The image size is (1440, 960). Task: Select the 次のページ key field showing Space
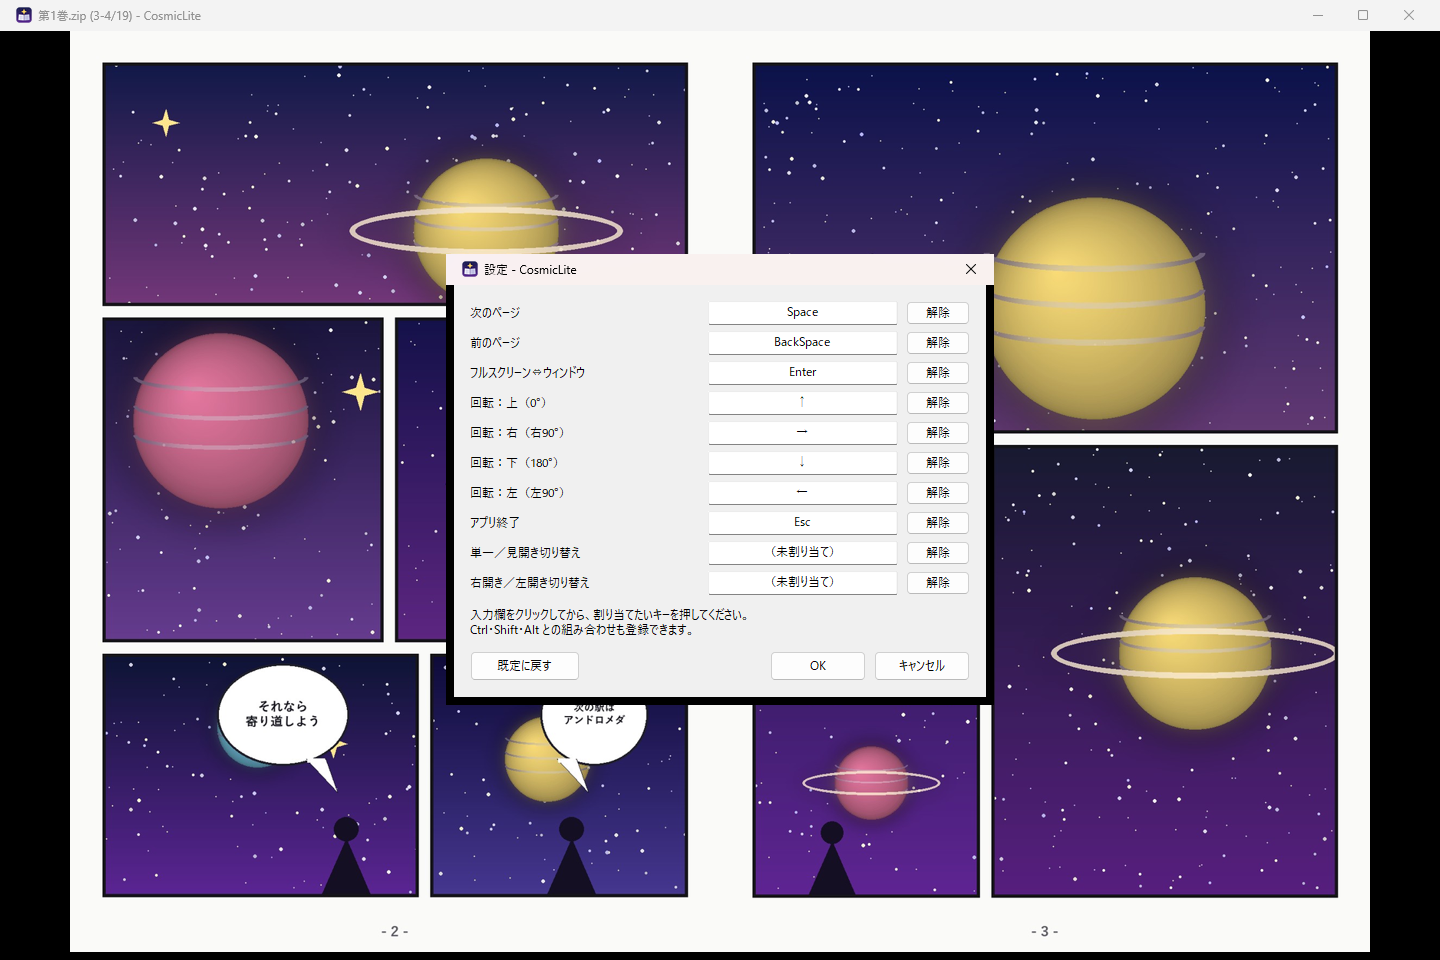click(802, 313)
